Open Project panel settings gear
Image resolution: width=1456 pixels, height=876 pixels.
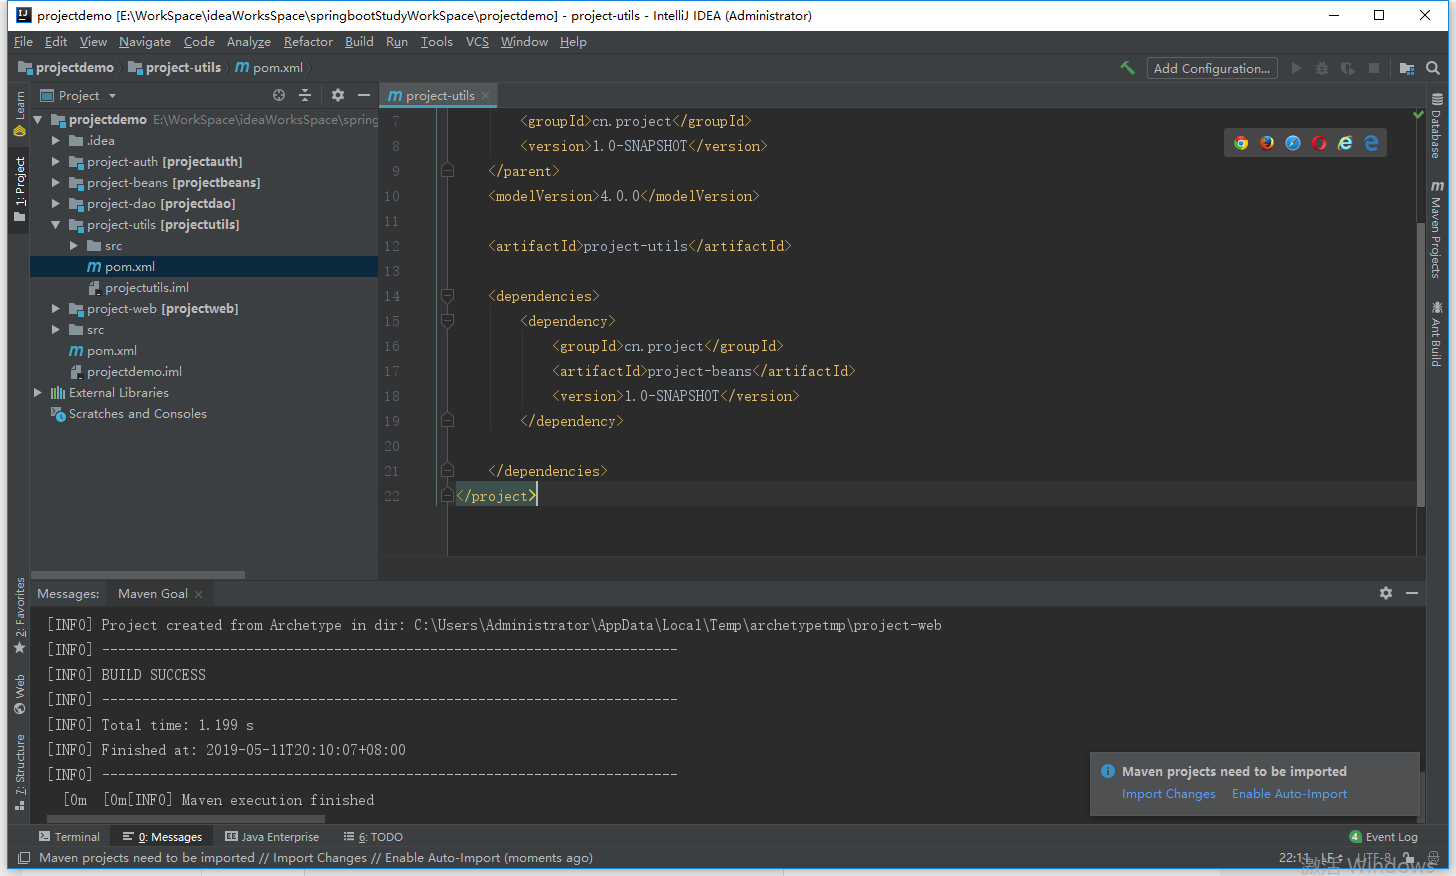point(338,95)
